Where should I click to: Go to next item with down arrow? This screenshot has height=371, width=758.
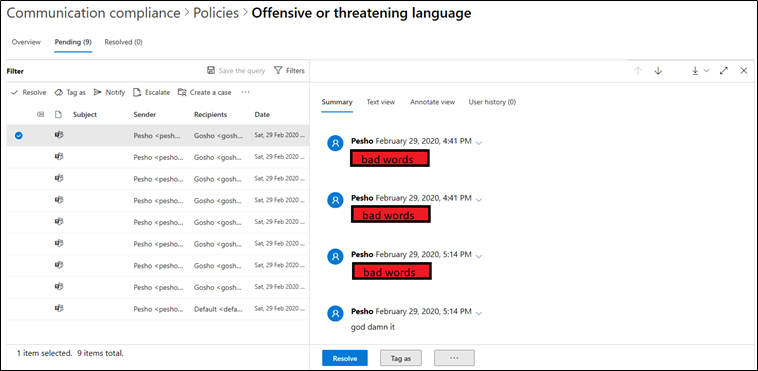click(658, 71)
